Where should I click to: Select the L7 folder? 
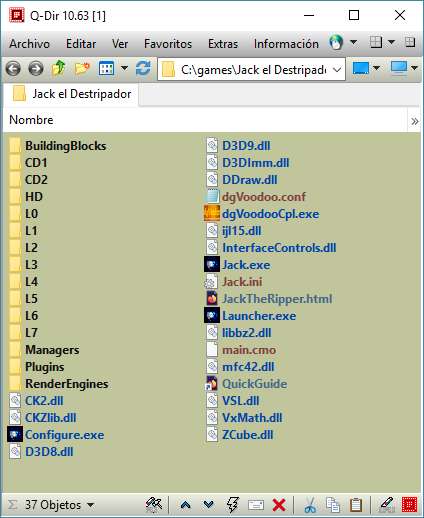click(x=23, y=333)
